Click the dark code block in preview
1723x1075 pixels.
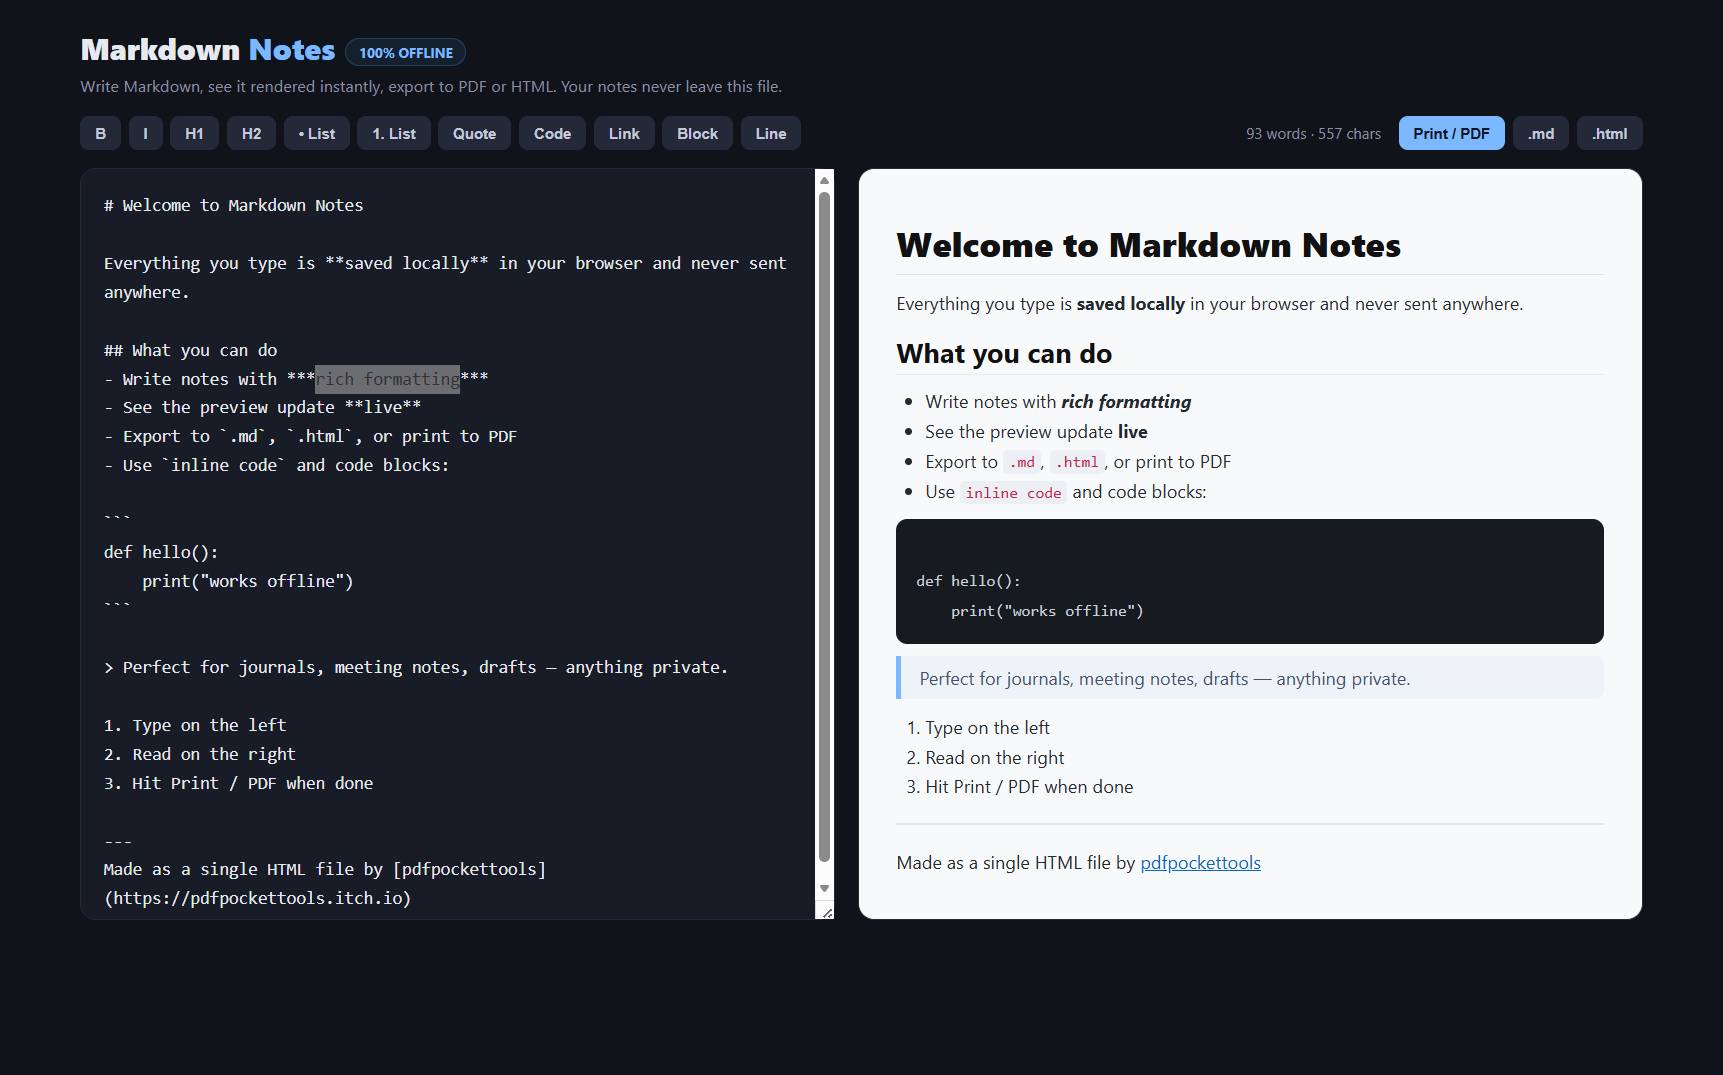pyautogui.click(x=1249, y=581)
